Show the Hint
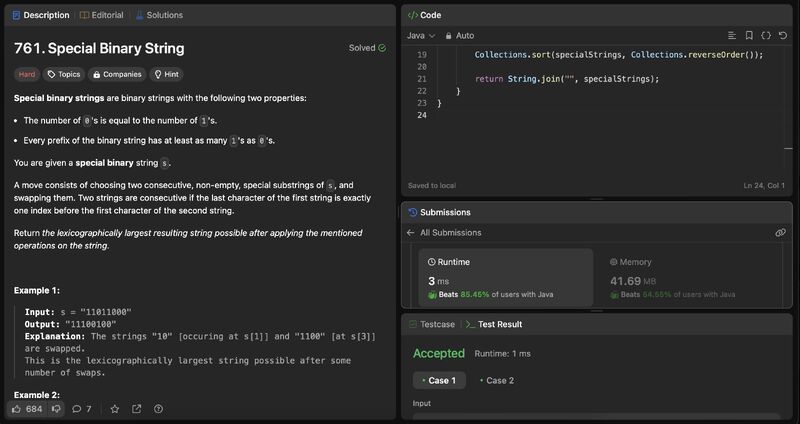This screenshot has width=800, height=424. (x=166, y=74)
